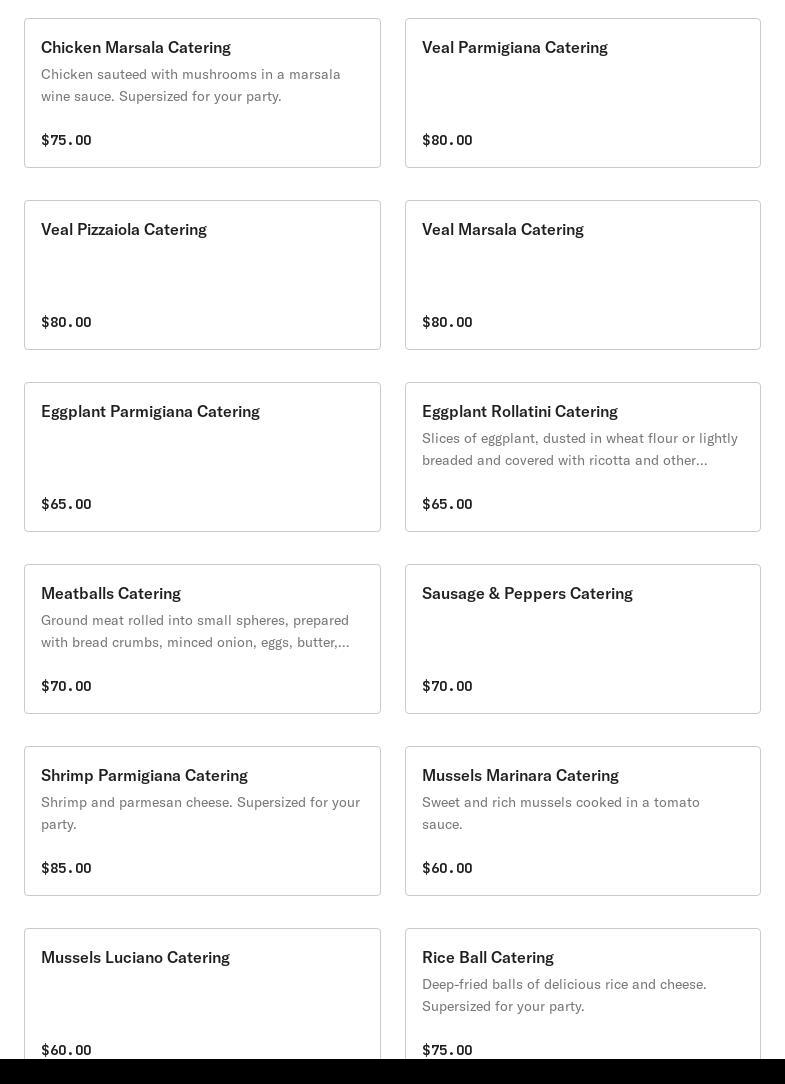Choose the Rice Ball Catering title
The width and height of the screenshot is (785, 1084).
pyautogui.click(x=488, y=958)
